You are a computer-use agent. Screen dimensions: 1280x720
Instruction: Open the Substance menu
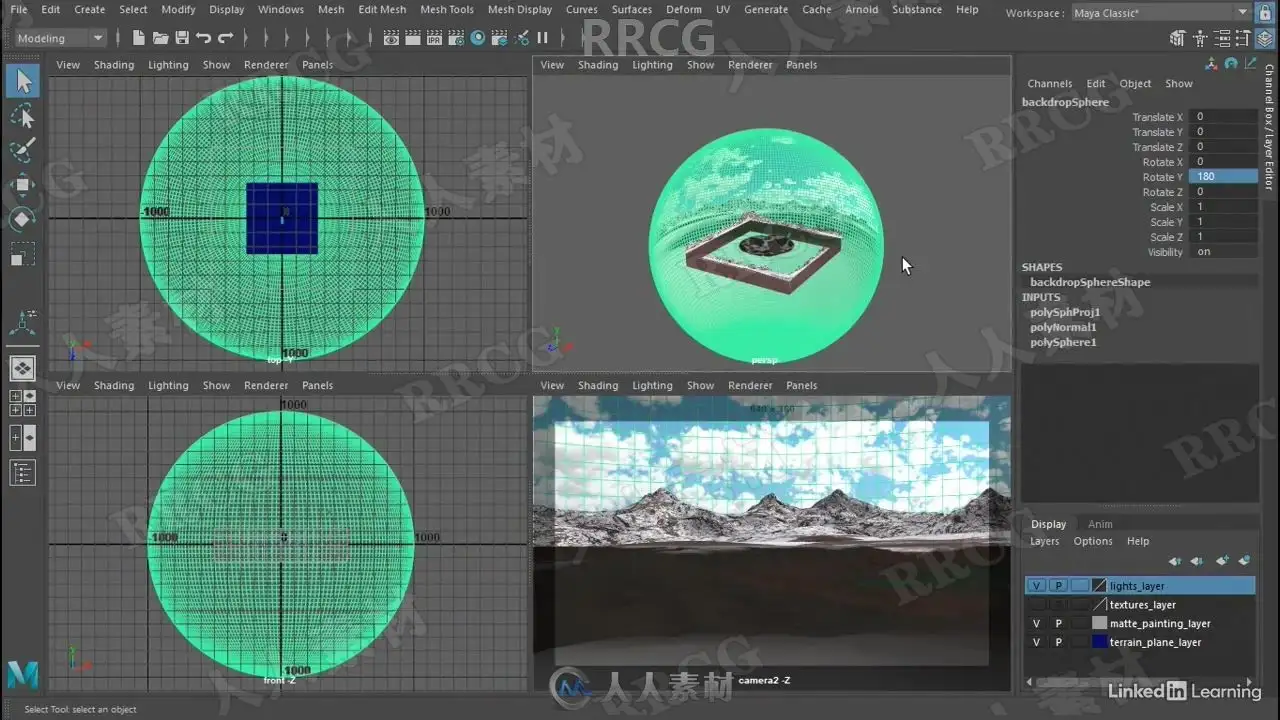[917, 10]
